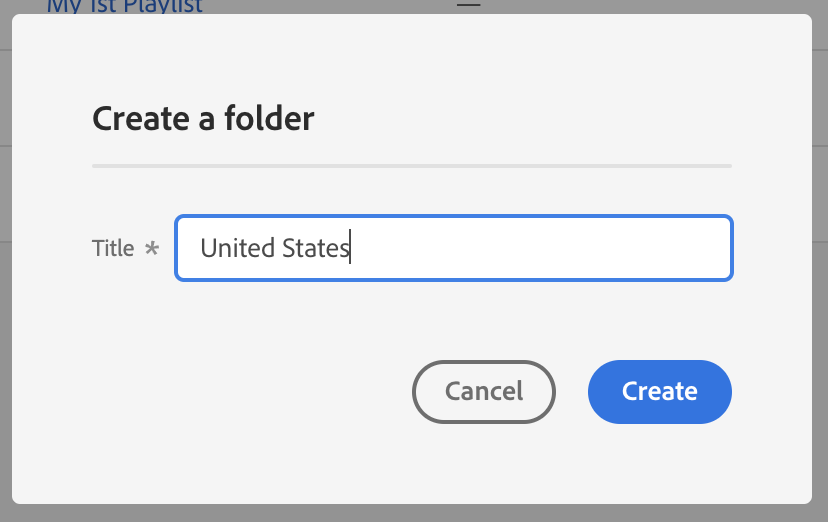The height and width of the screenshot is (522, 828).
Task: Cancel the folder creation dialog
Action: (483, 391)
